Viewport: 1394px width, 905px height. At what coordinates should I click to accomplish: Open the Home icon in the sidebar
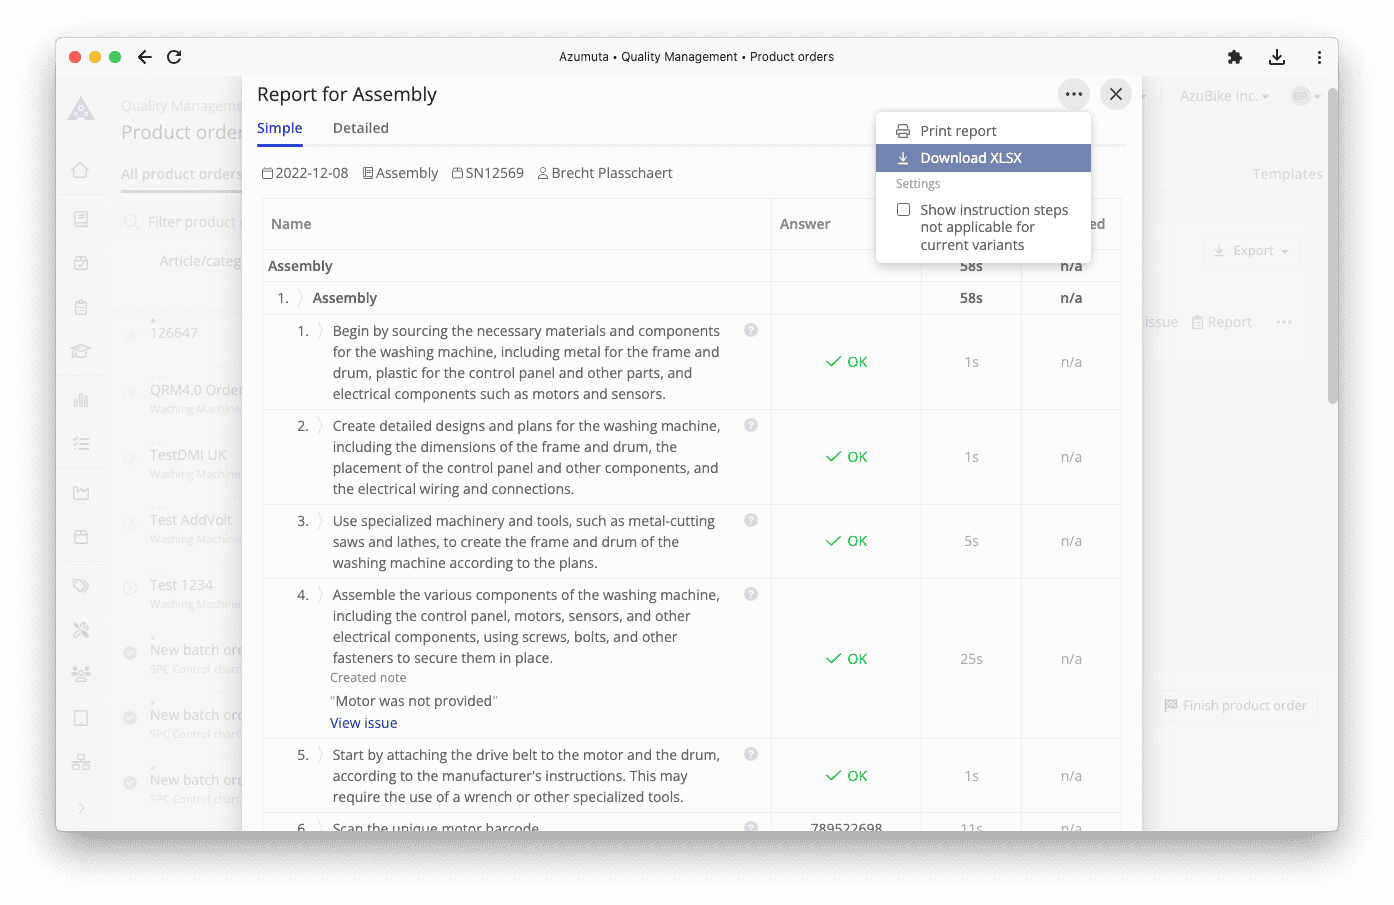click(81, 171)
